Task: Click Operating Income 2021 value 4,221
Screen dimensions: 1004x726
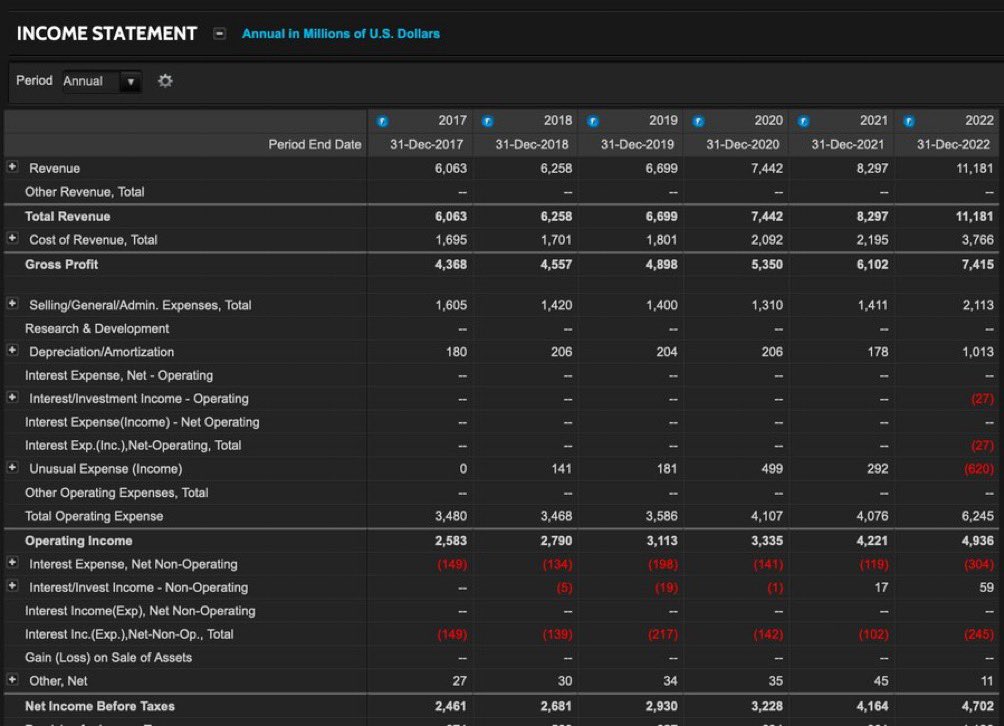Action: 872,541
